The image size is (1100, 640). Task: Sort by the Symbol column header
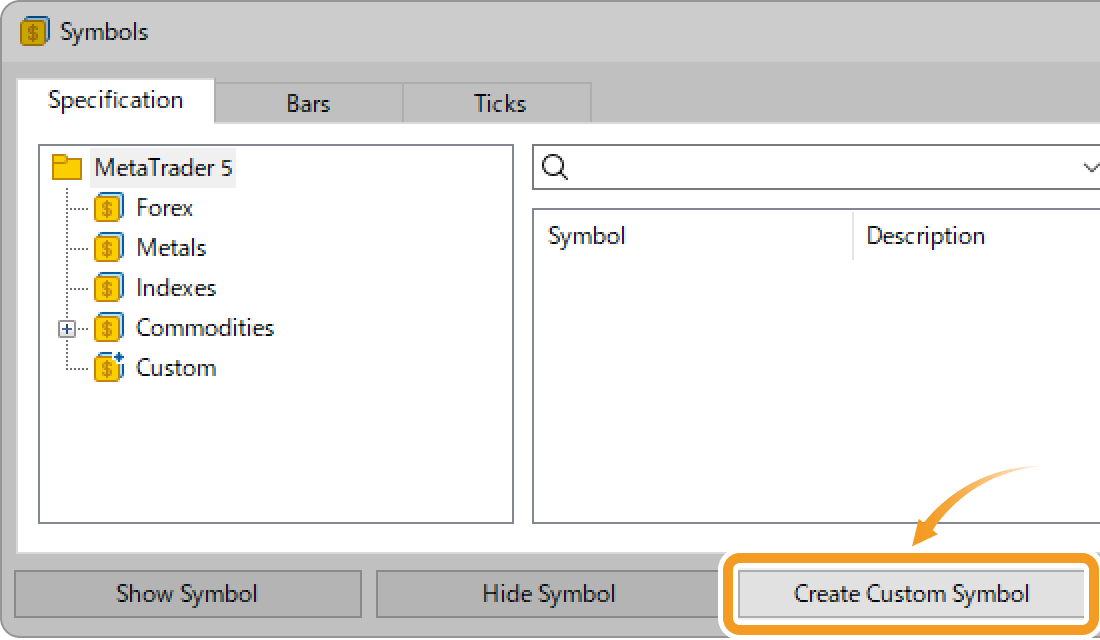point(693,236)
